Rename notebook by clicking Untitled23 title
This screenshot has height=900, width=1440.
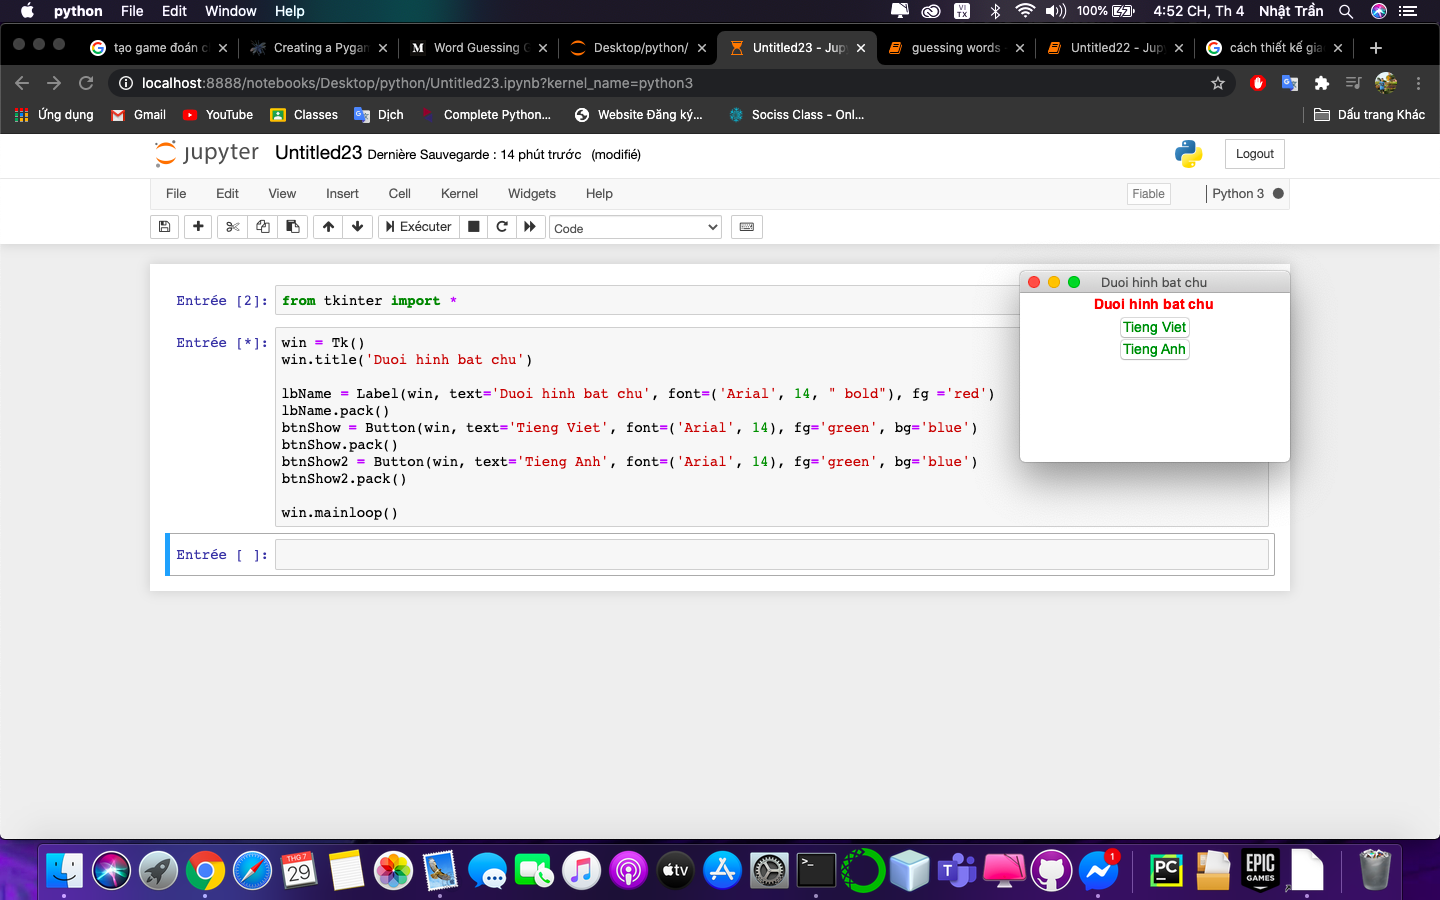coord(318,153)
